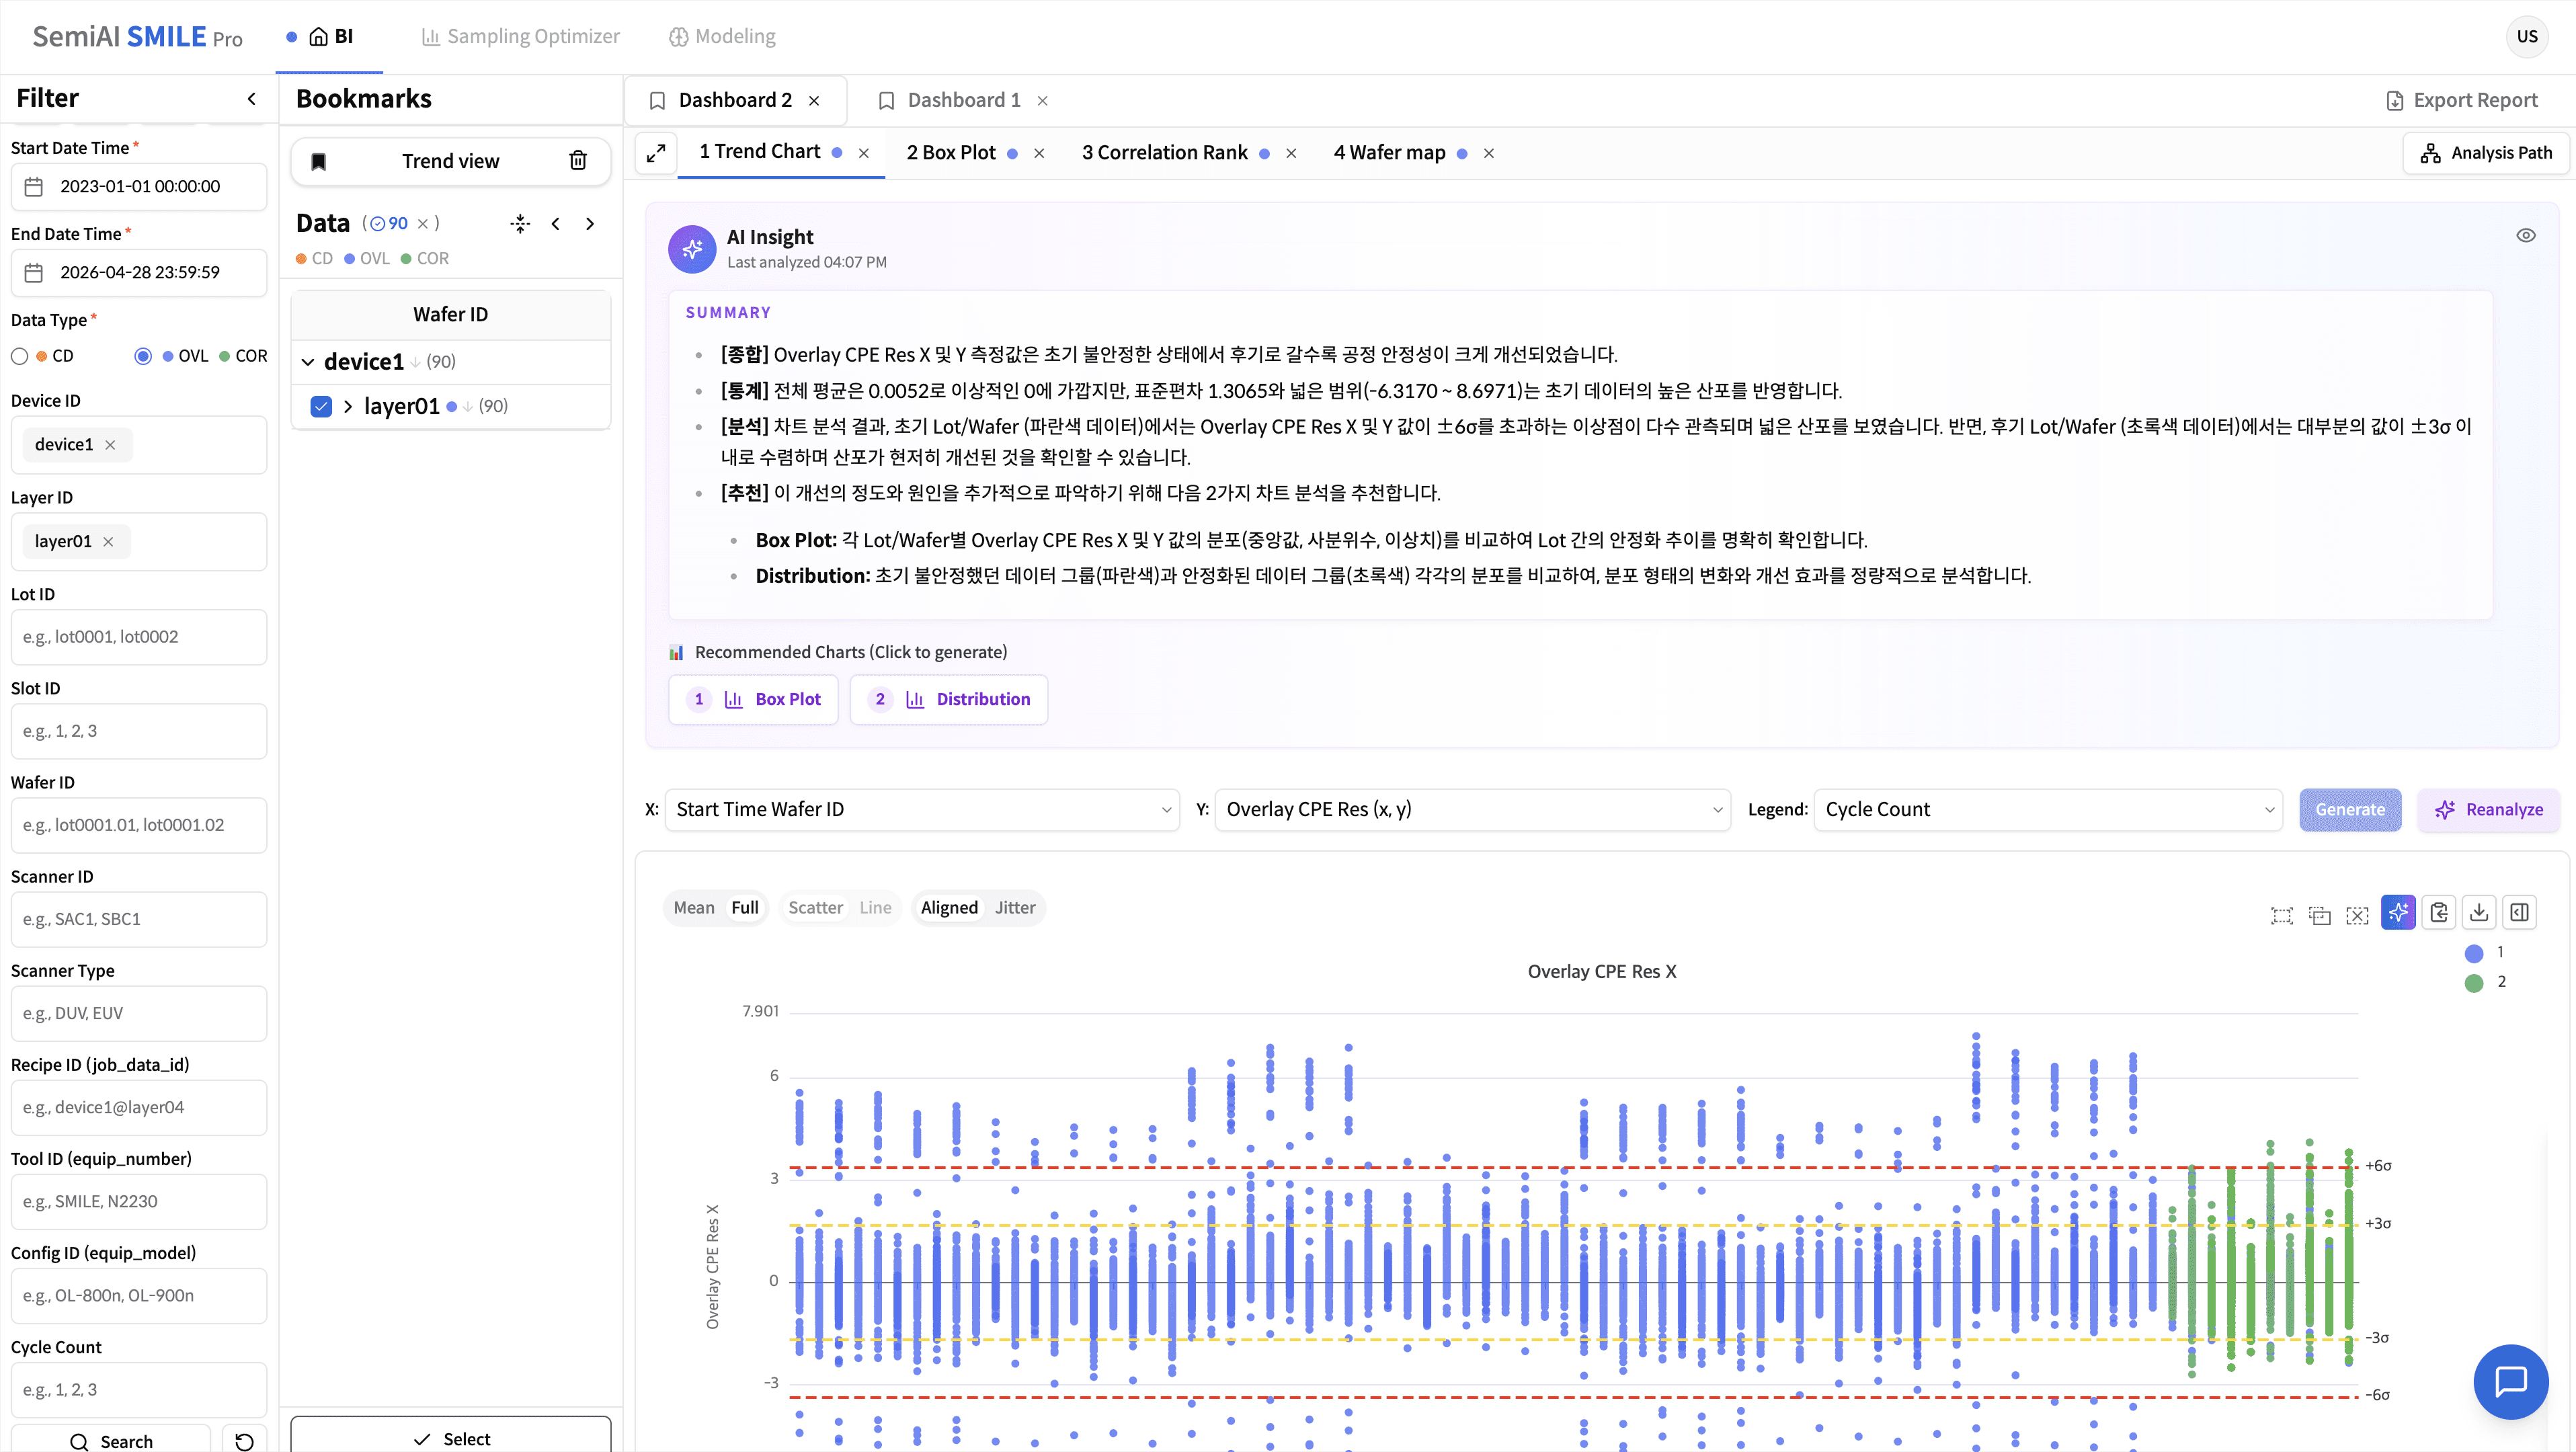Toggle legend series 2 green swatch

click(2474, 983)
